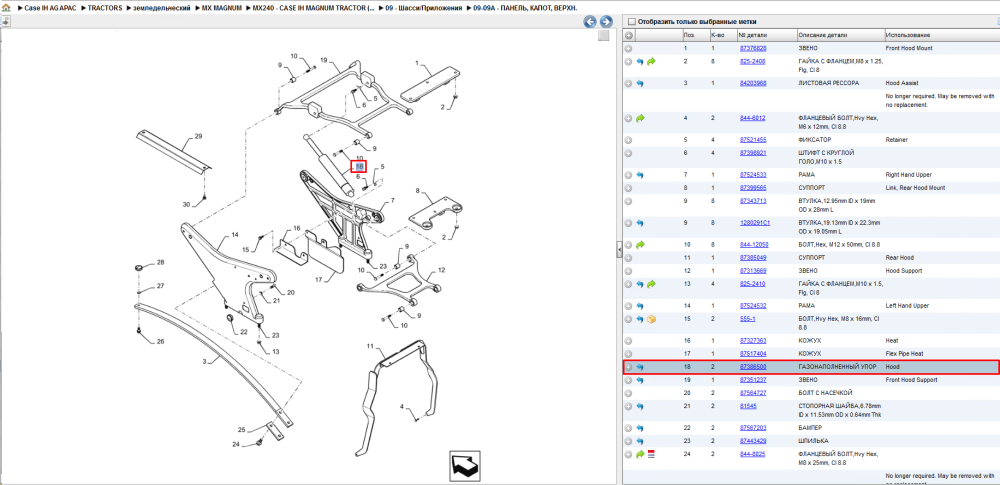
Task: Go to the home page icon
Action: [x=6, y=8]
